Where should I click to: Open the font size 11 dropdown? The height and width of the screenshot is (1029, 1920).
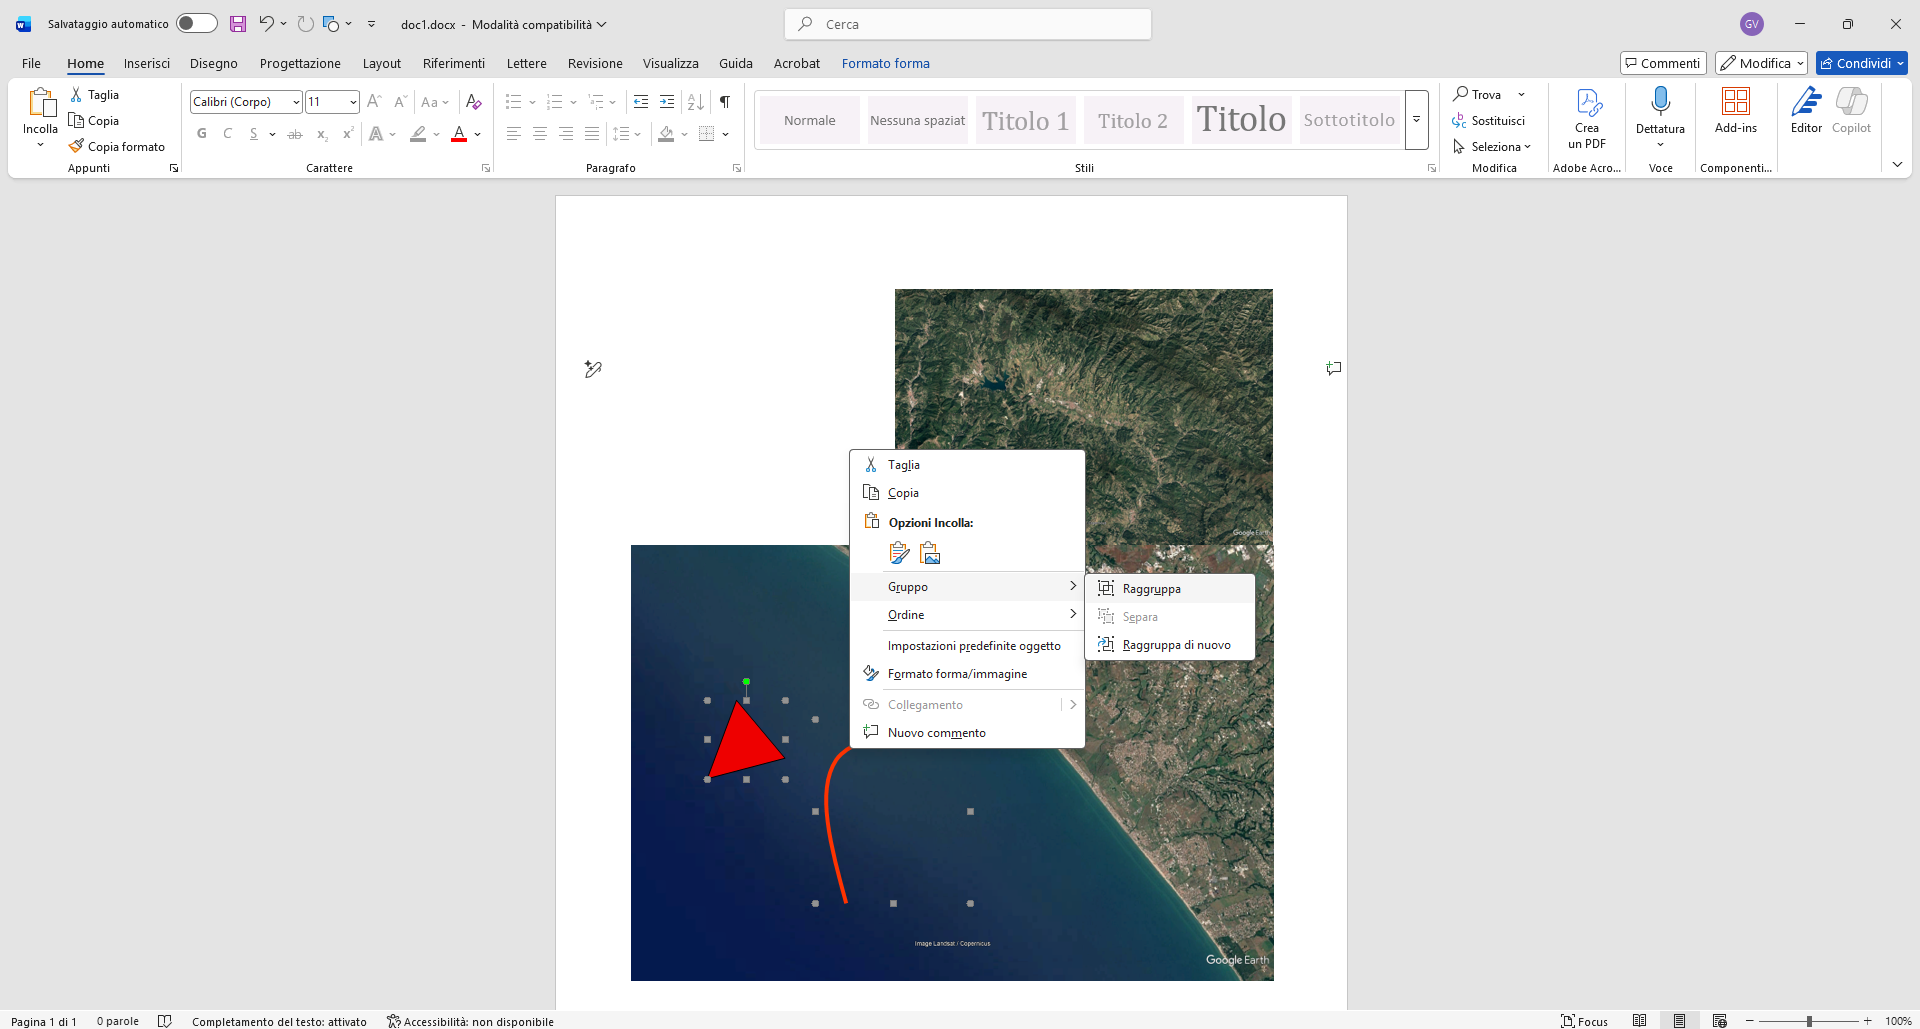[353, 102]
